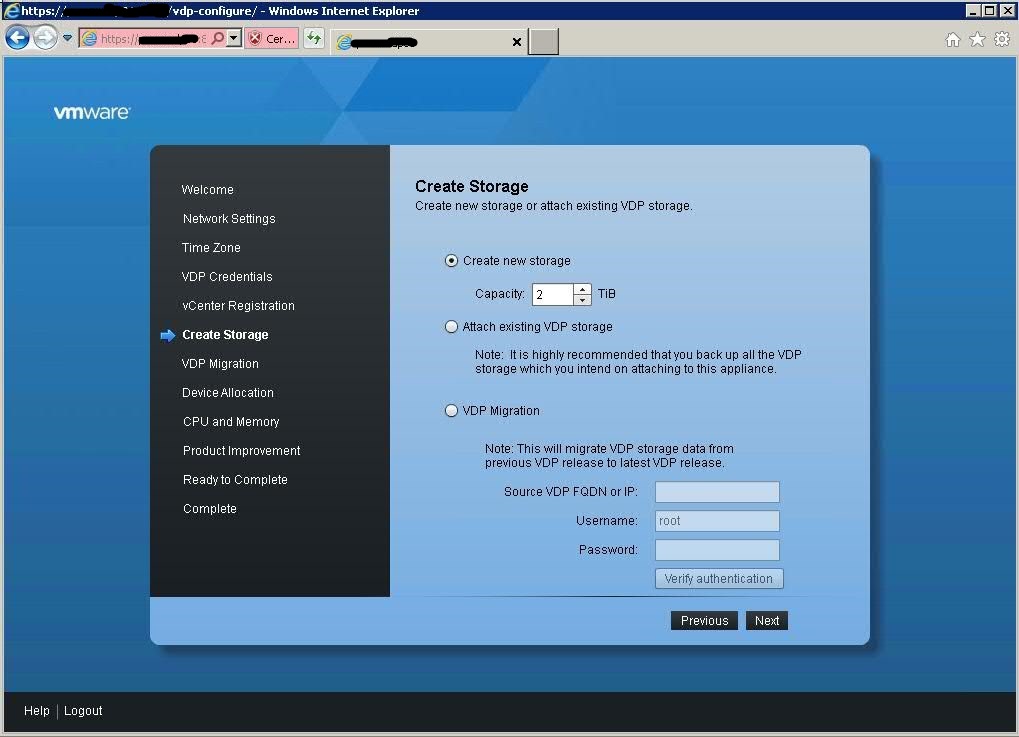Image resolution: width=1019 pixels, height=737 pixels.
Task: Open the Internet Explorer Tools gear menu
Action: pyautogui.click(x=1002, y=40)
